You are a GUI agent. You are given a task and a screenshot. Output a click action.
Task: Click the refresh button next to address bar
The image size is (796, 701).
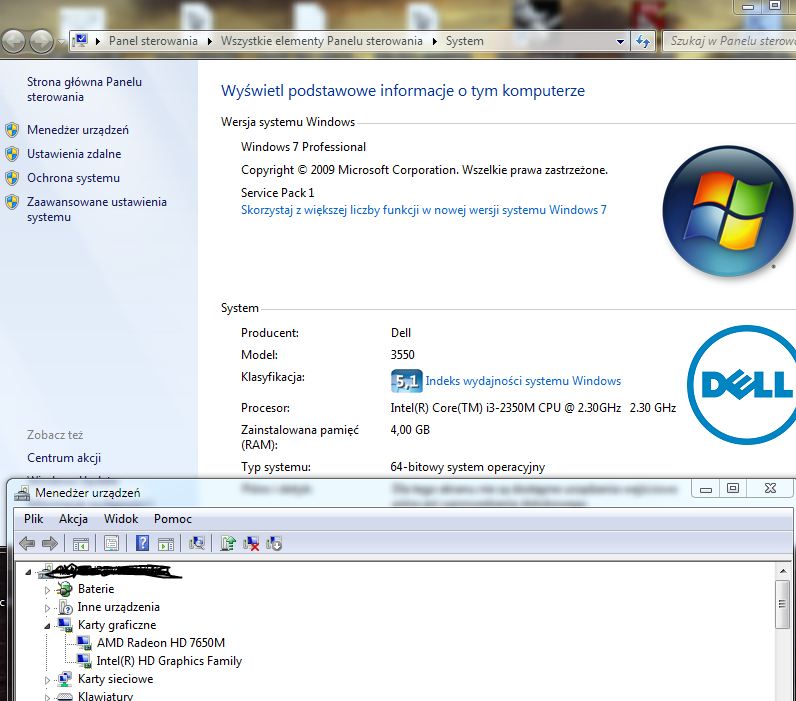643,41
